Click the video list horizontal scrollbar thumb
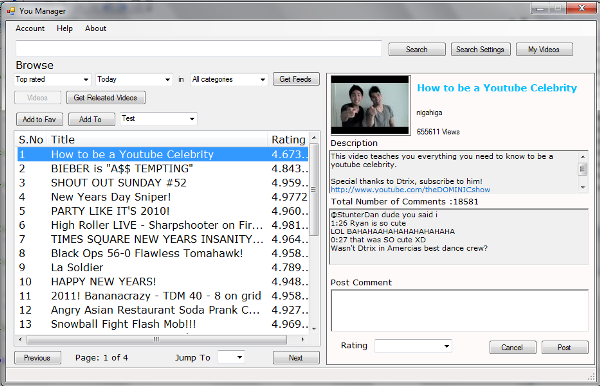600x386 pixels. pyautogui.click(x=156, y=339)
